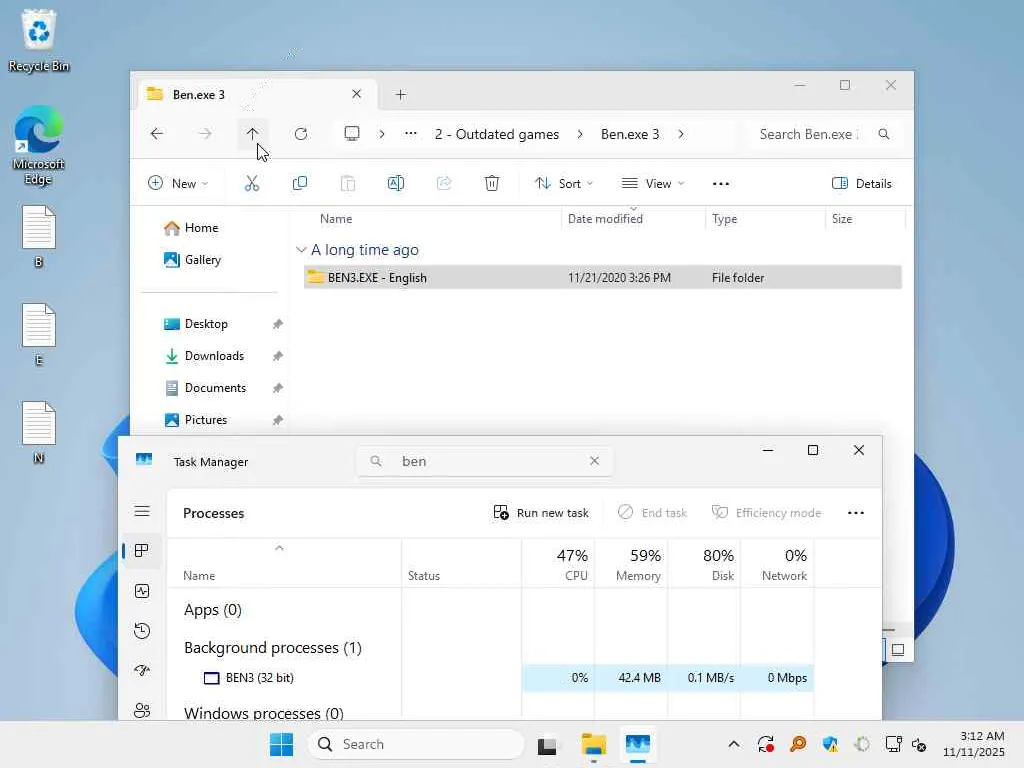The image size is (1024, 768).
Task: Clear the Task Manager search text
Action: coord(594,461)
